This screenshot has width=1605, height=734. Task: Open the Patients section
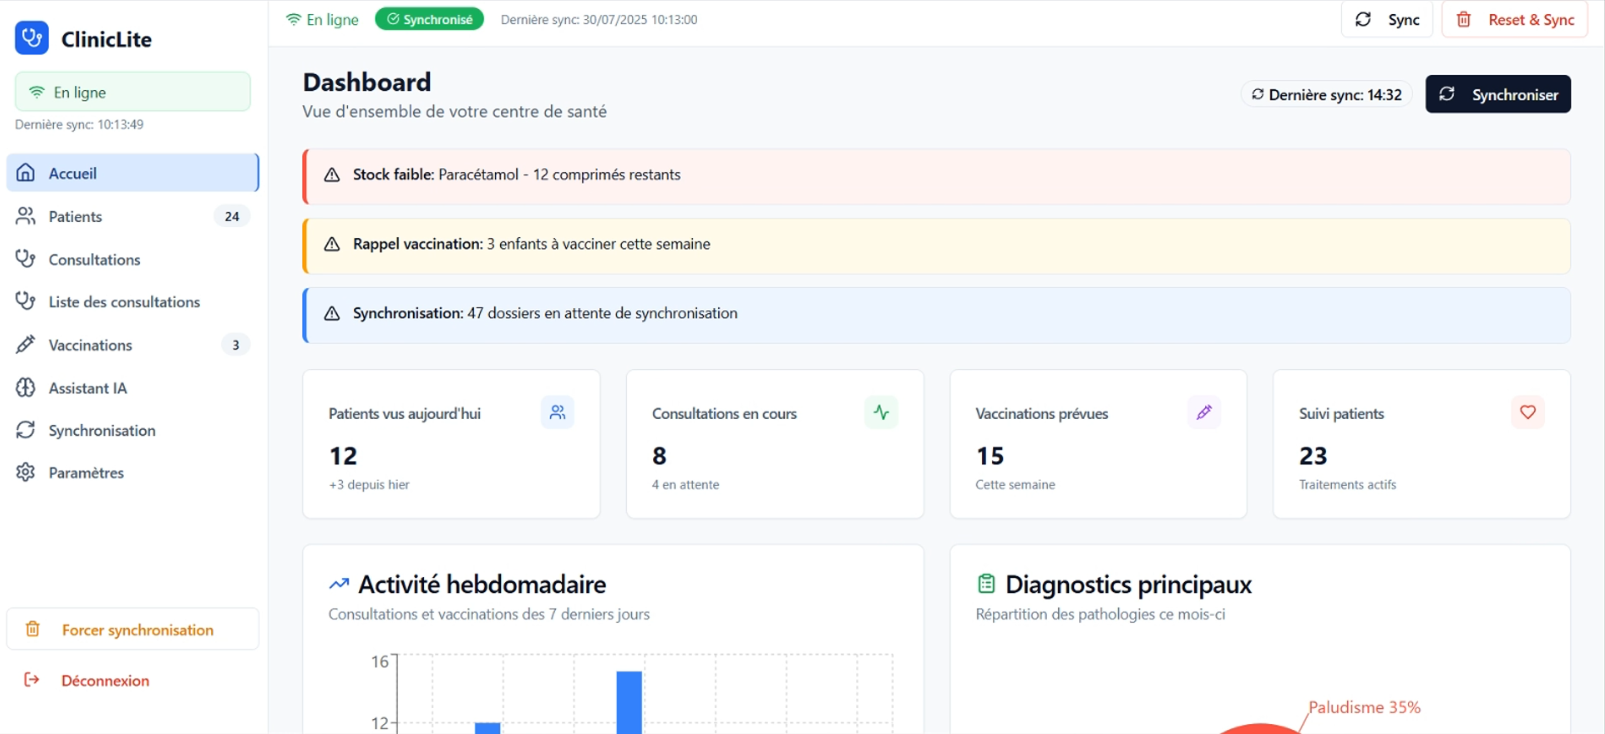tap(133, 216)
